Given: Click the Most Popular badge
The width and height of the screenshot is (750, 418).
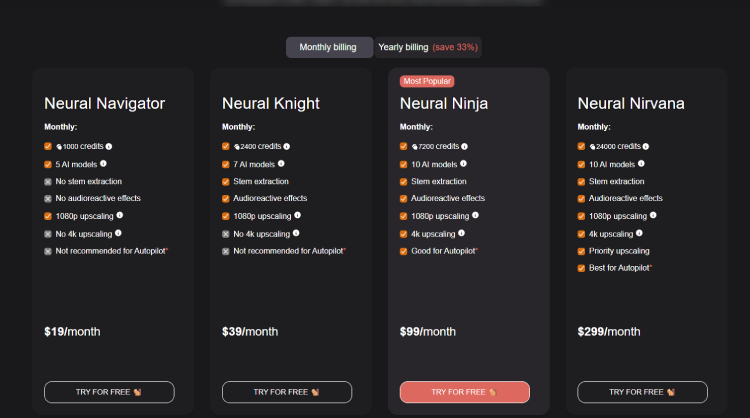Looking at the screenshot, I should point(427,81).
